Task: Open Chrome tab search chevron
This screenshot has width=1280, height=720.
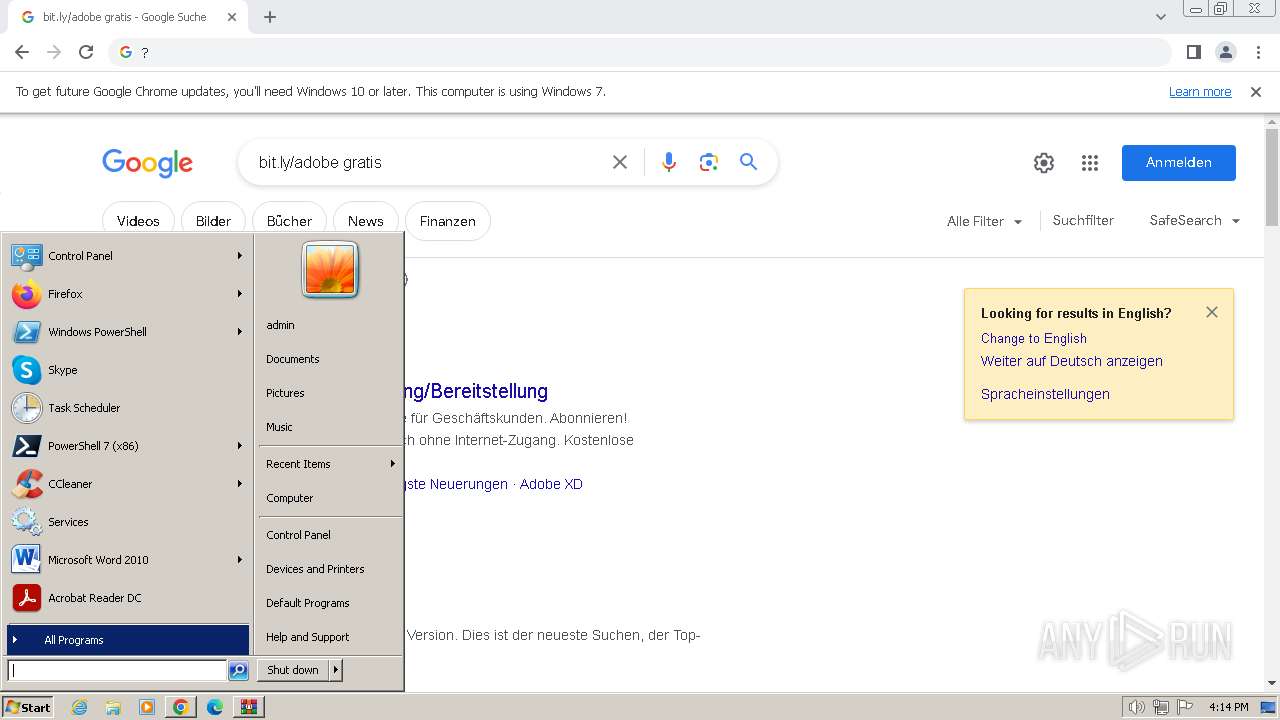Action: coord(1161,17)
